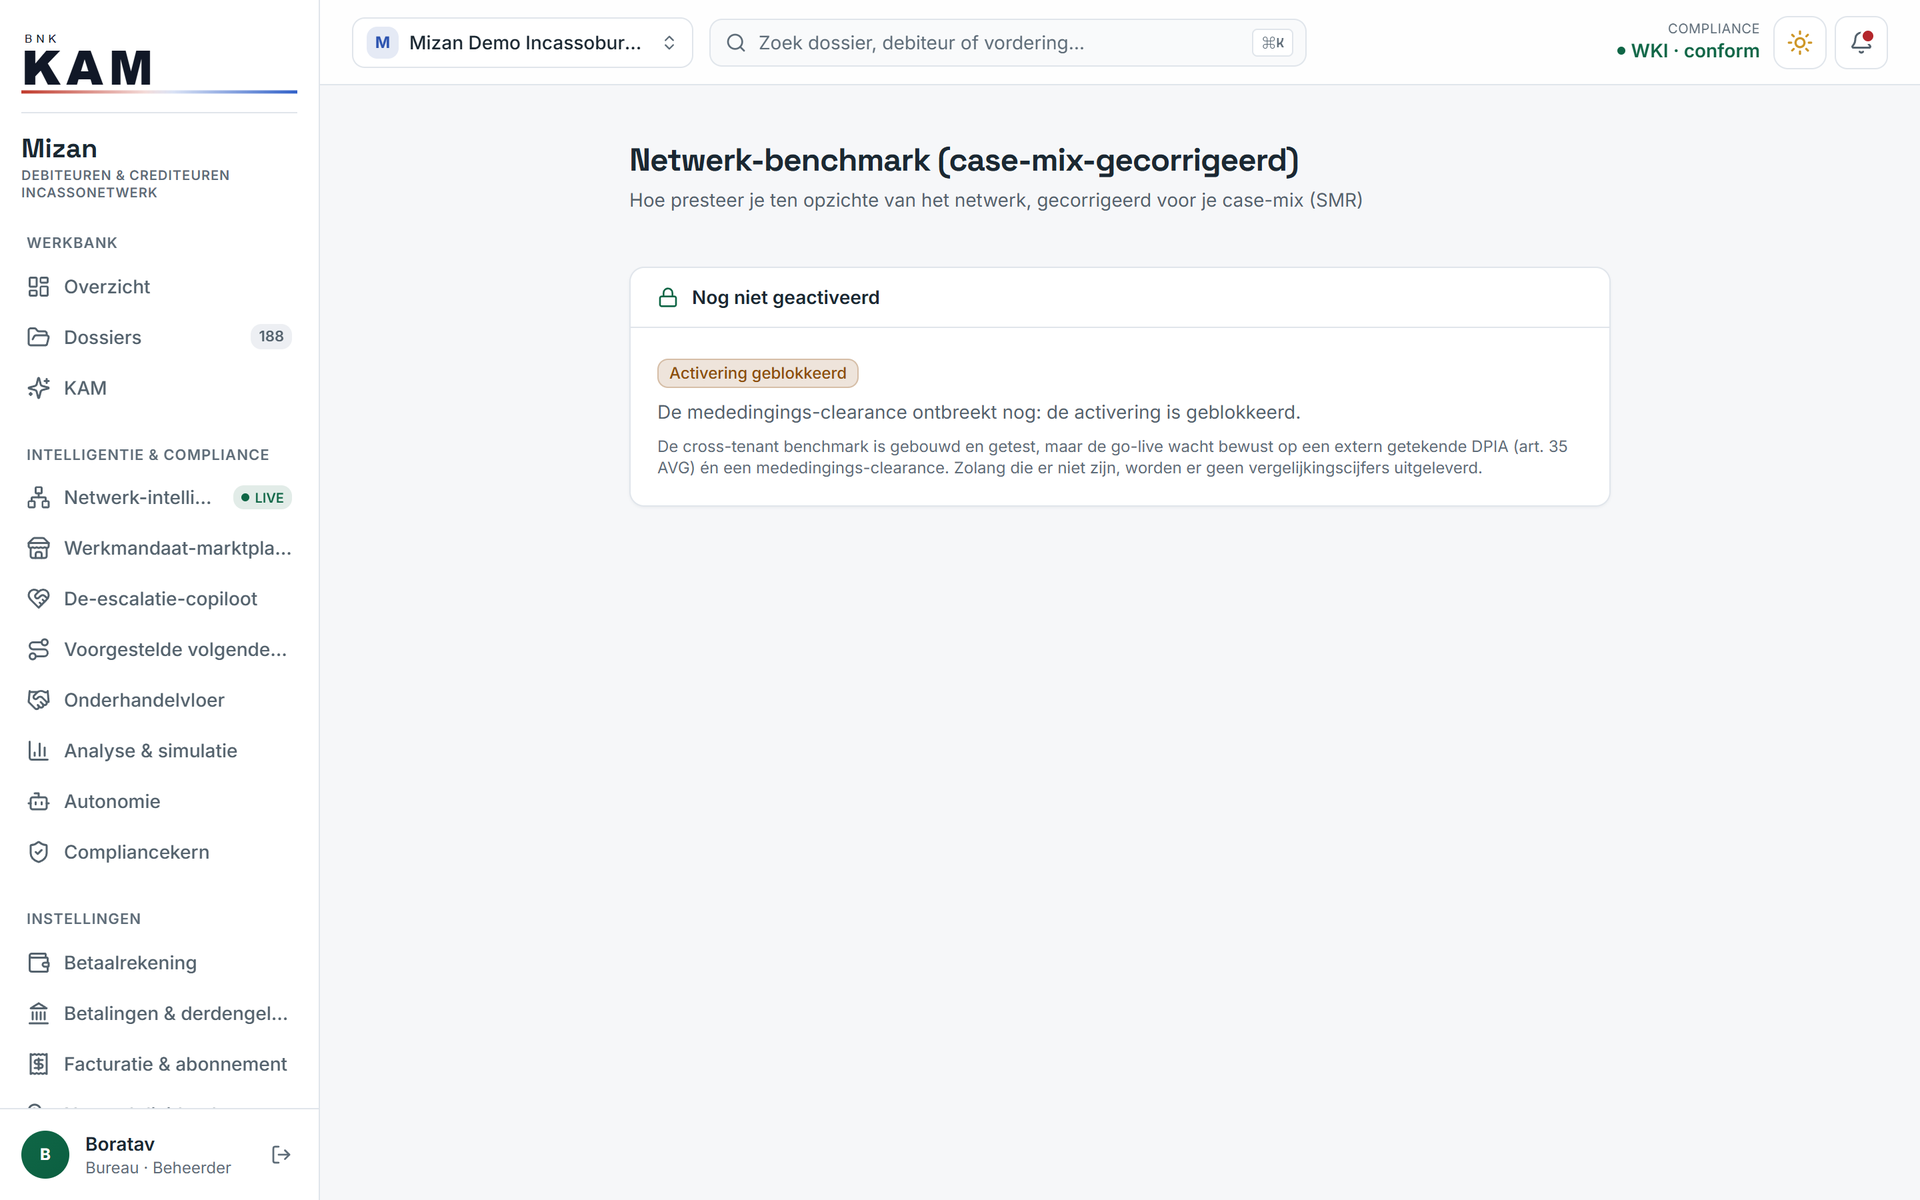Click the INSTELLINGEN section label
This screenshot has width=1920, height=1200.
tap(84, 919)
